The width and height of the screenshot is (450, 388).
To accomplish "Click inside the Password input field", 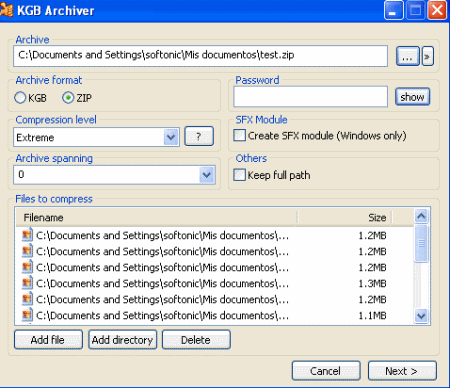I will pos(311,97).
